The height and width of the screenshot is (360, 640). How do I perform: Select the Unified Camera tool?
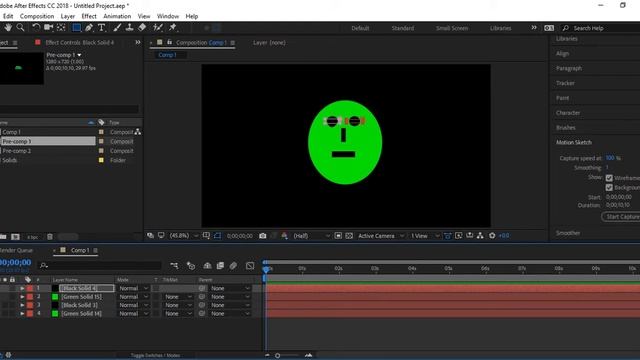point(49,27)
